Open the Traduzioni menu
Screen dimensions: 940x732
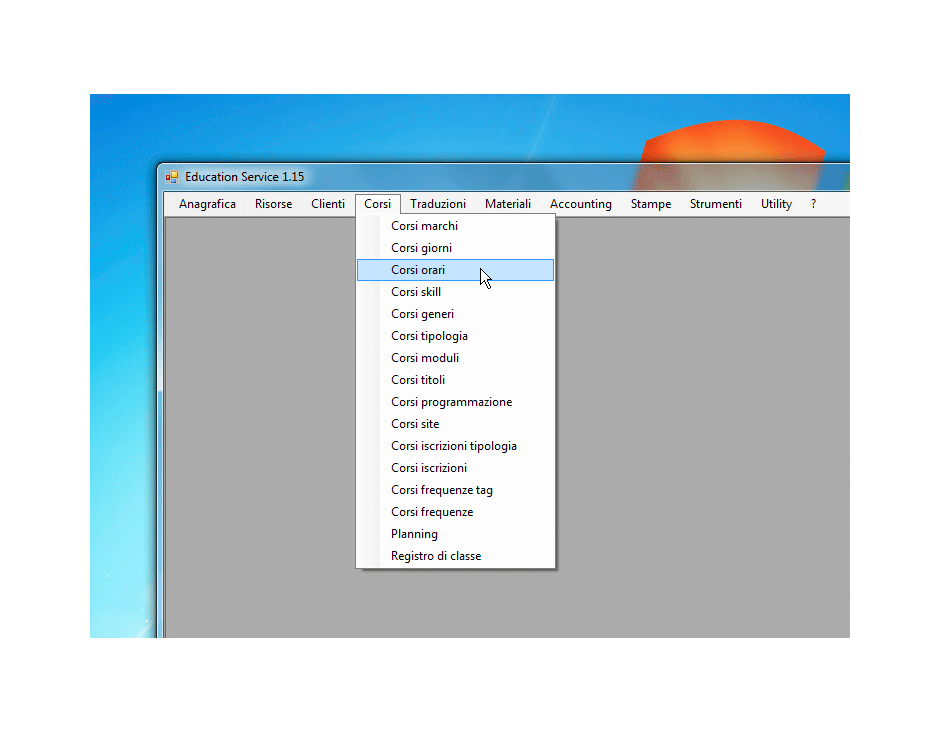(x=438, y=204)
